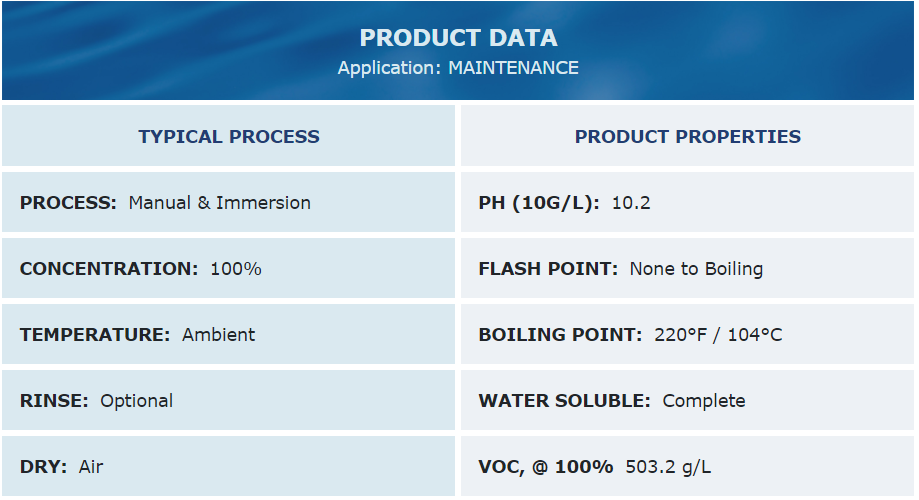
Task: Select the Application: MAINTENANCE subtitle
Action: (x=458, y=68)
